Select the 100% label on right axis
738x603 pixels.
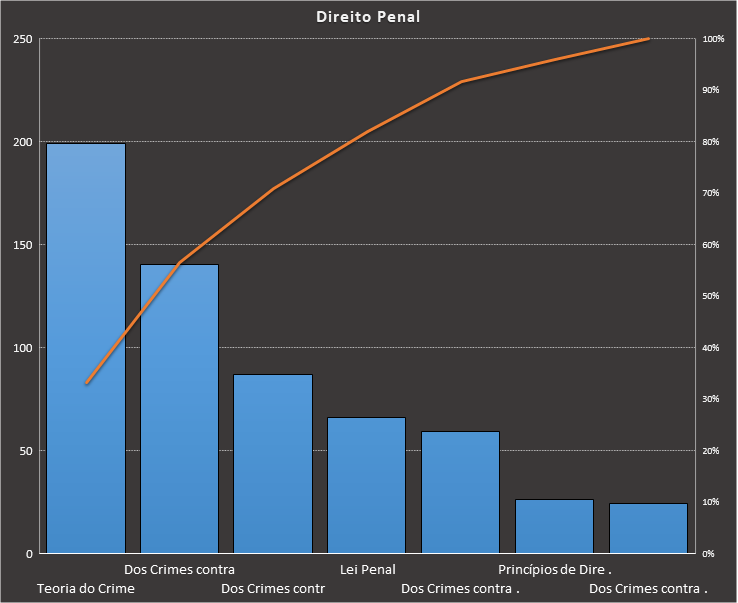712,39
